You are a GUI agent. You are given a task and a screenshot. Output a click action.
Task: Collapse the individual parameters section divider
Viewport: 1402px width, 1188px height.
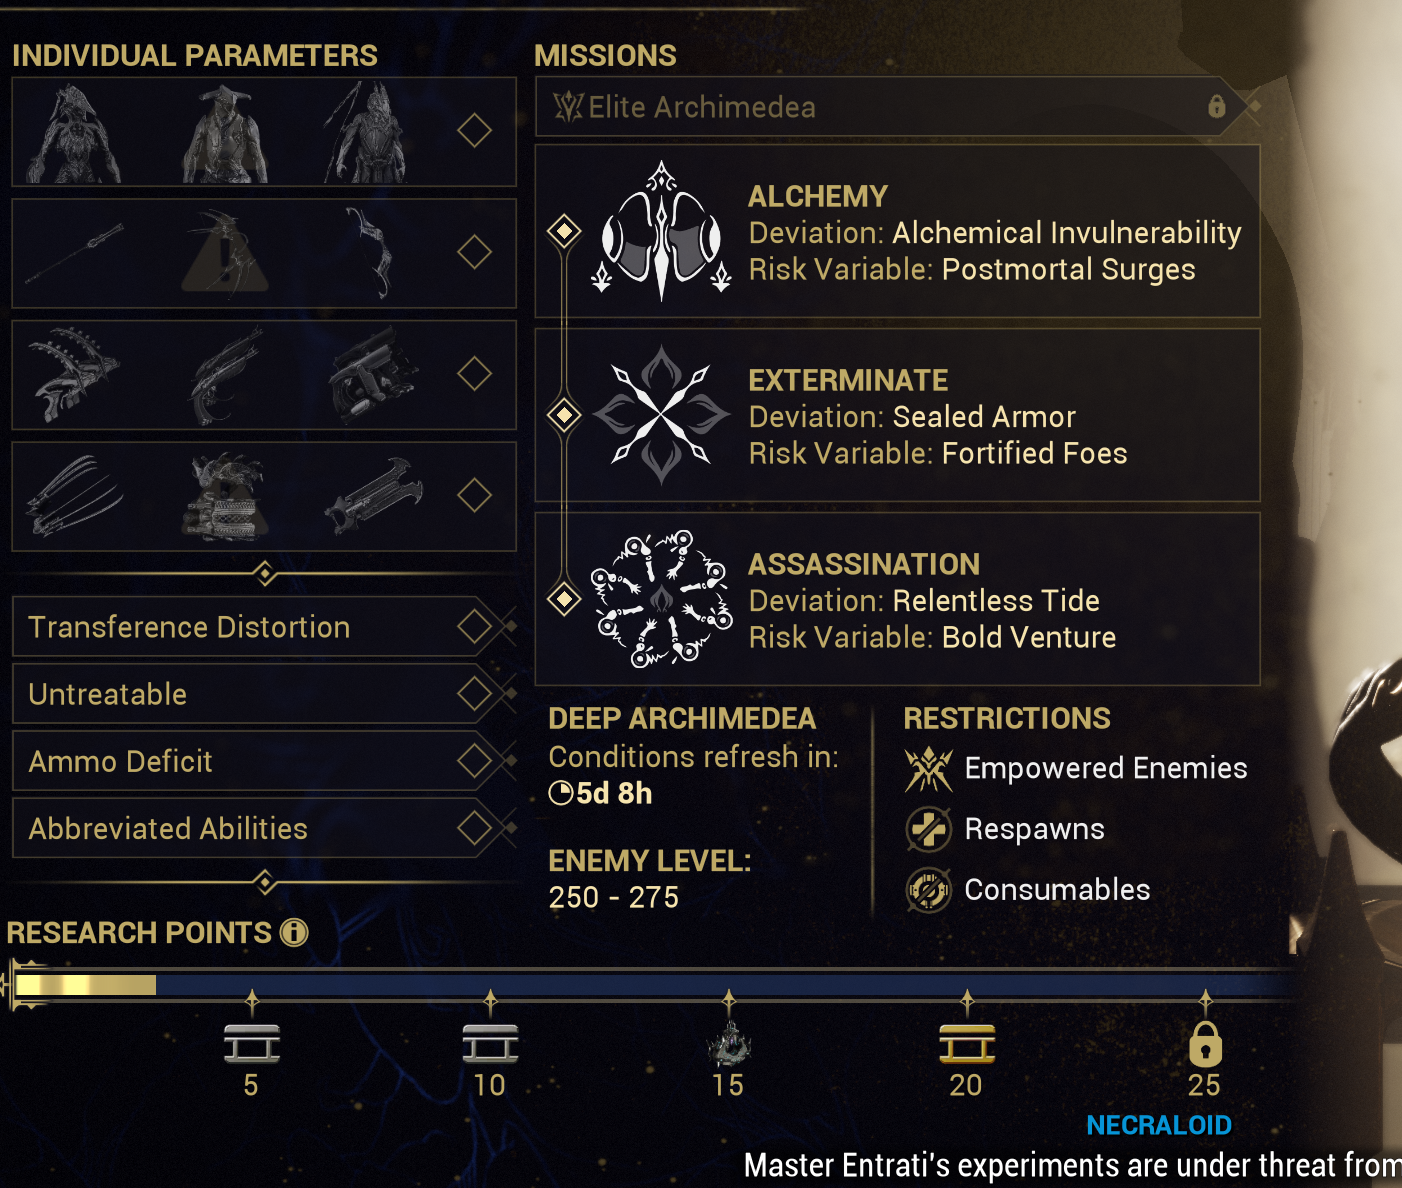(264, 574)
